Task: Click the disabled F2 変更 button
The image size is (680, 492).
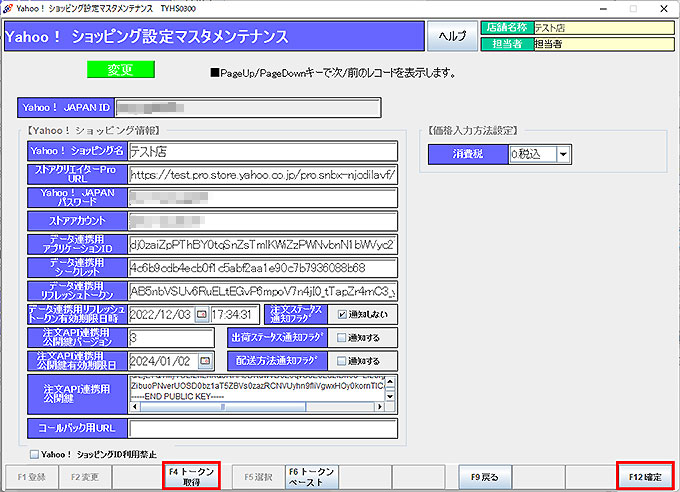Action: click(x=85, y=477)
